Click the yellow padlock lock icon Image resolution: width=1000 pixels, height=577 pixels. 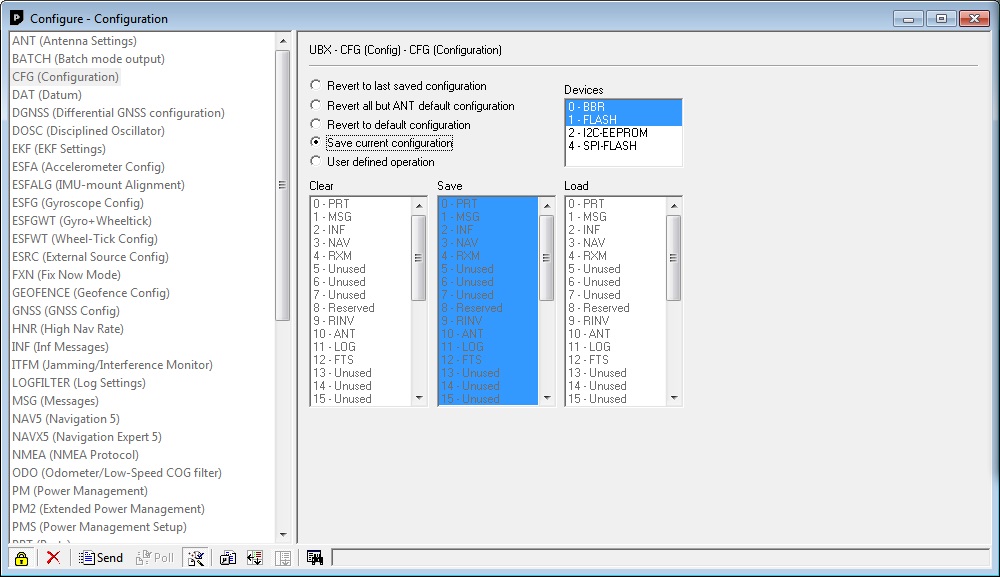(x=21, y=559)
